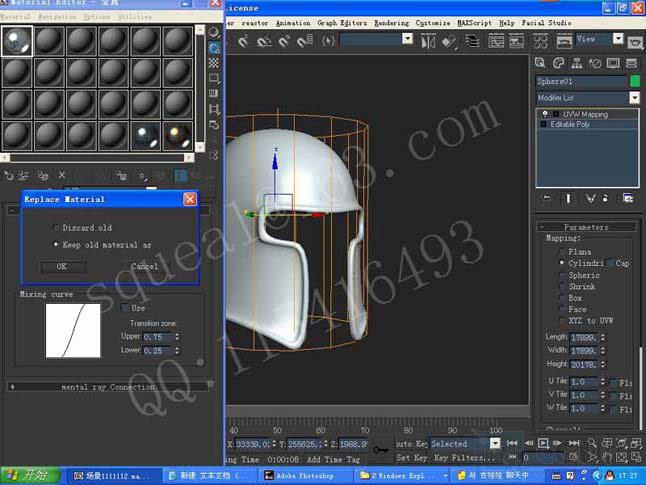The width and height of the screenshot is (646, 485).
Task: Open the Graph Editors menu
Action: point(342,23)
